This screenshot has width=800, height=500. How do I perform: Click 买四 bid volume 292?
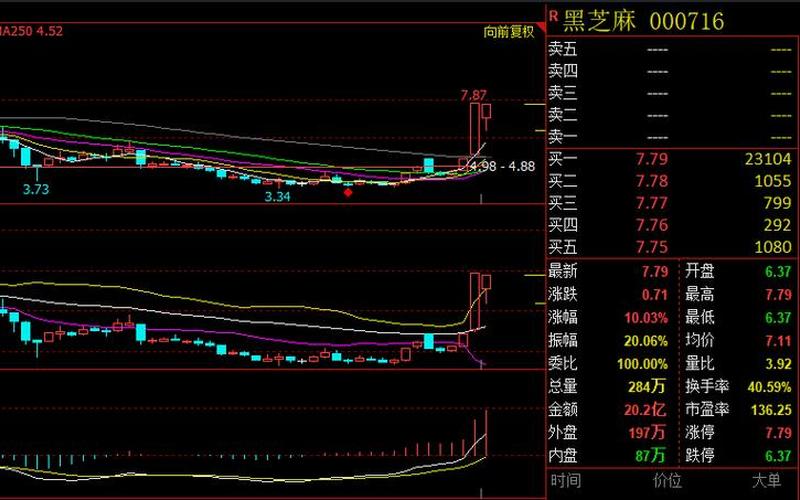tap(778, 225)
